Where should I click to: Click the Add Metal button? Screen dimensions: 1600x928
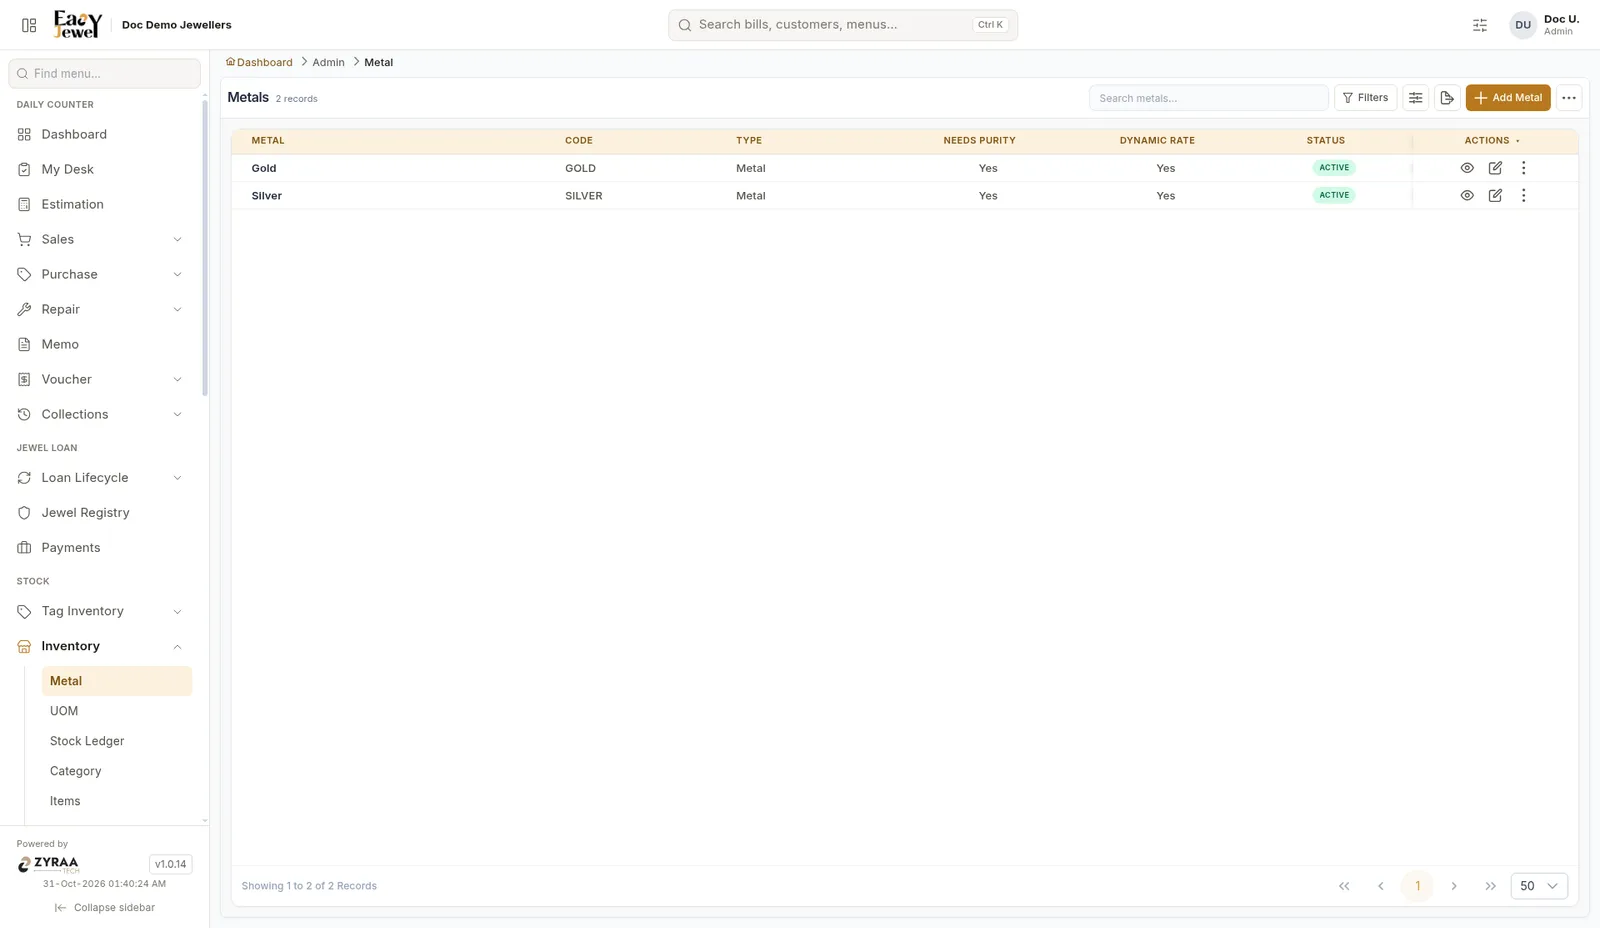tap(1508, 98)
